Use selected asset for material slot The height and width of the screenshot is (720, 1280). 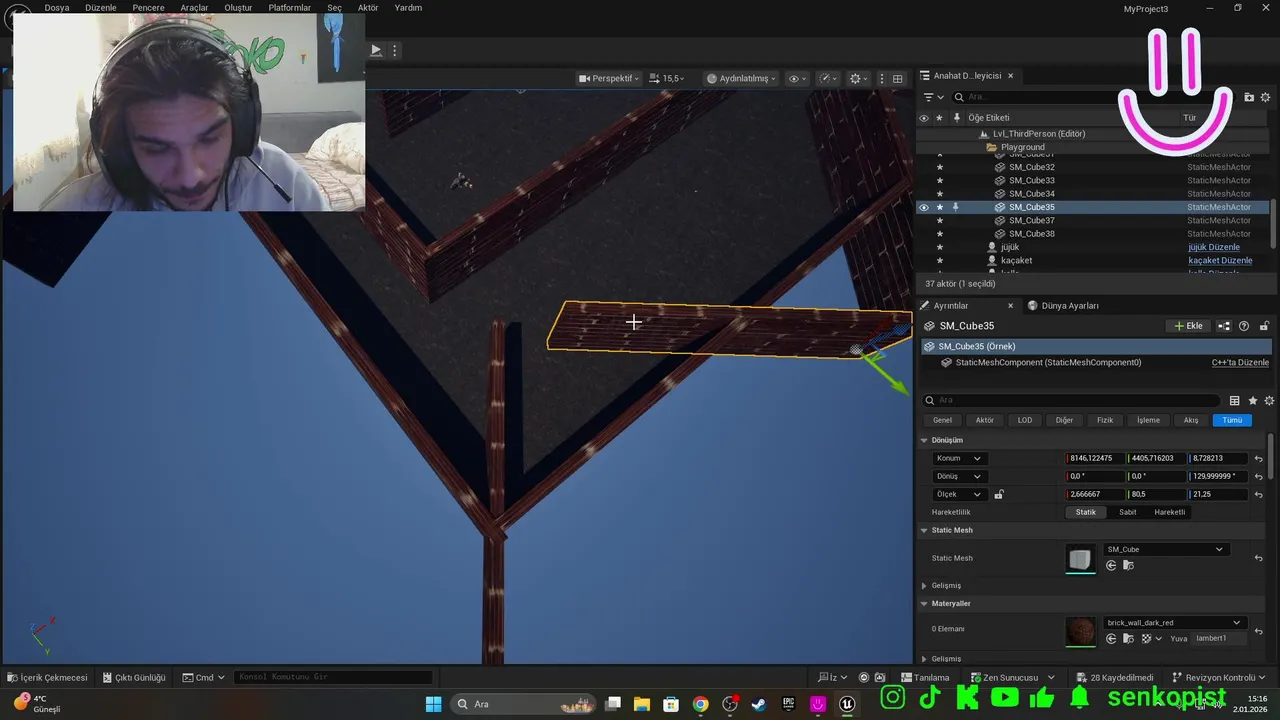click(x=1111, y=638)
